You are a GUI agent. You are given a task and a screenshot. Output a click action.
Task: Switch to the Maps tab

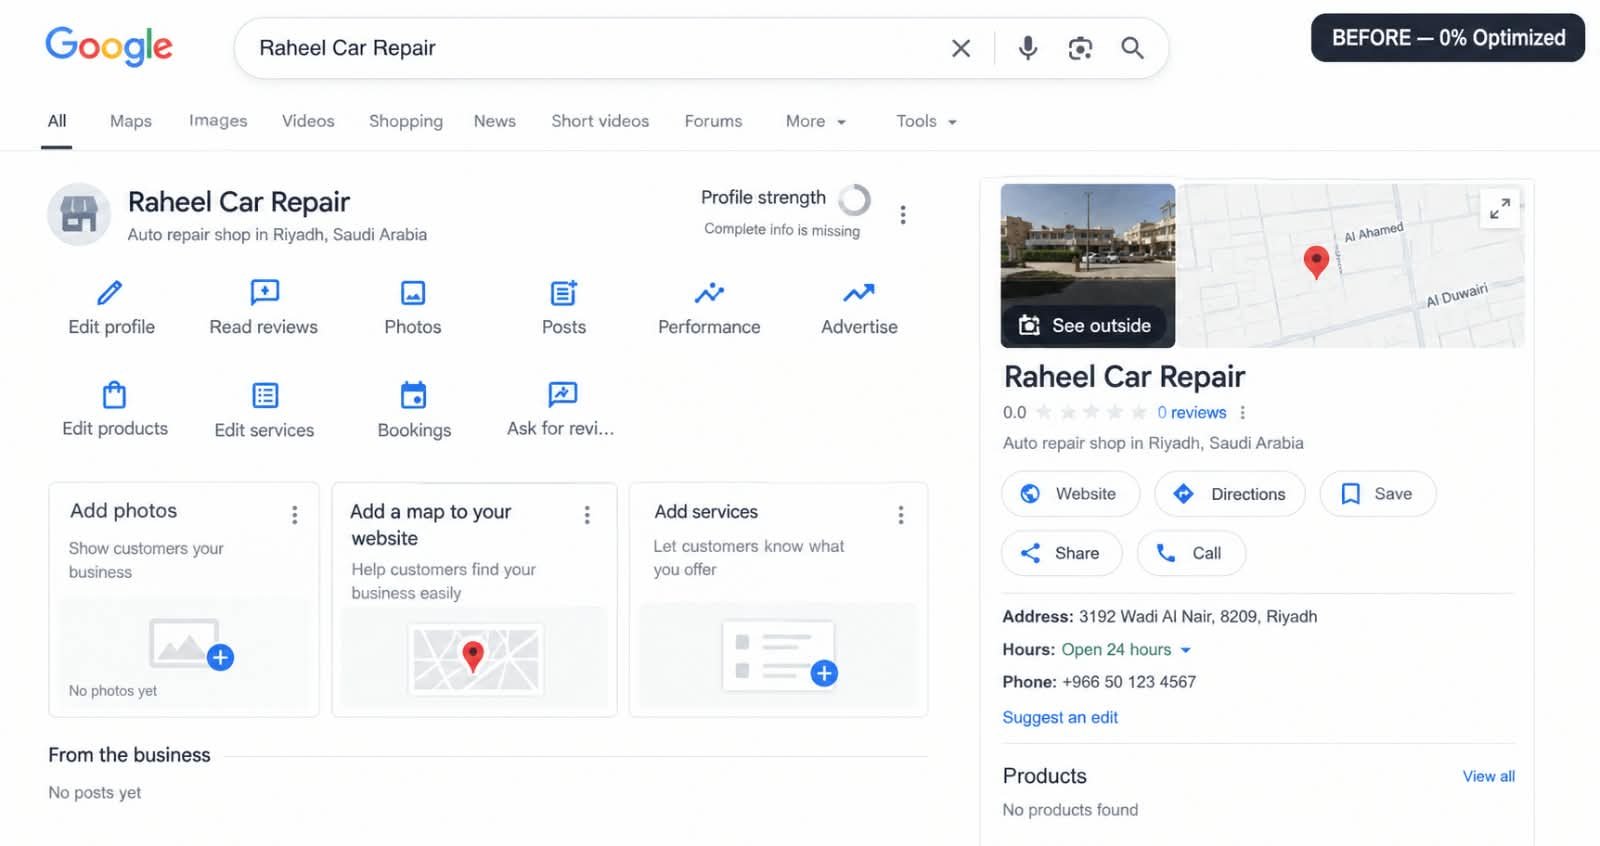click(x=131, y=121)
